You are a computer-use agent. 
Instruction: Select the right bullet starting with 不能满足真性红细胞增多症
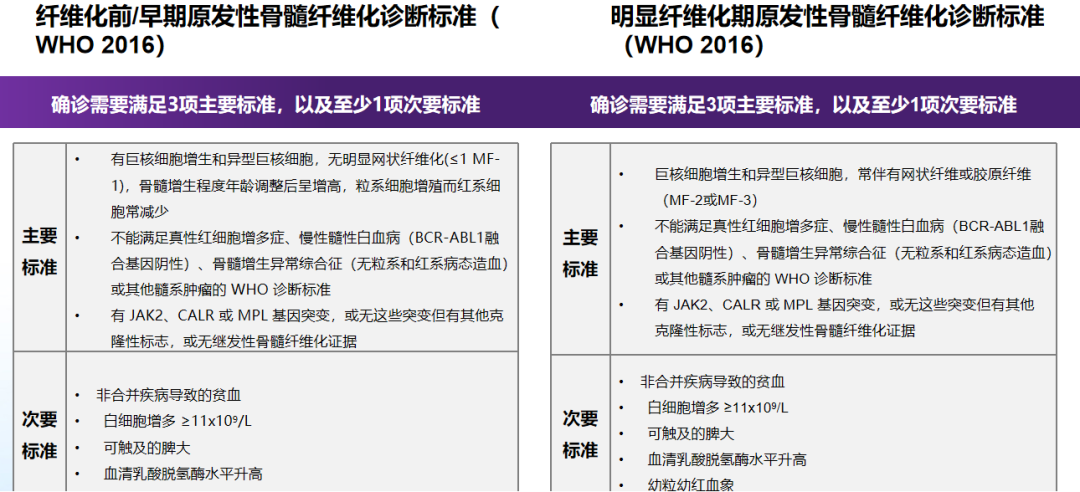coord(852,252)
